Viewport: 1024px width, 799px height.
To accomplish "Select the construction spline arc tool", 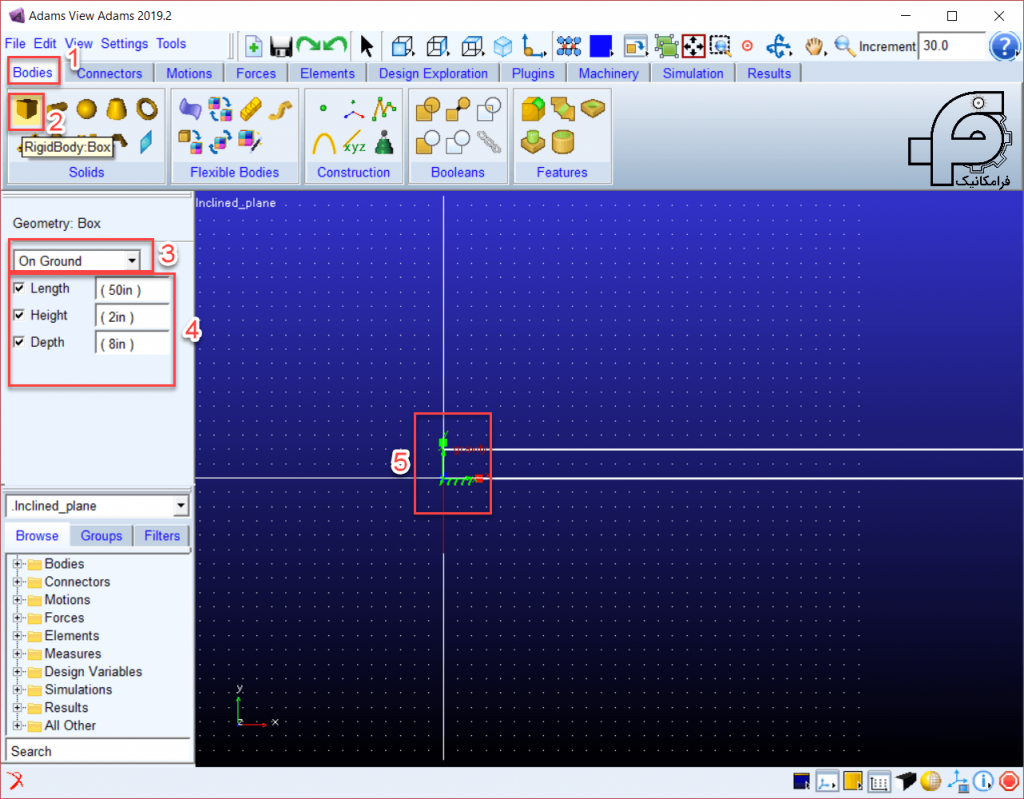I will (323, 142).
